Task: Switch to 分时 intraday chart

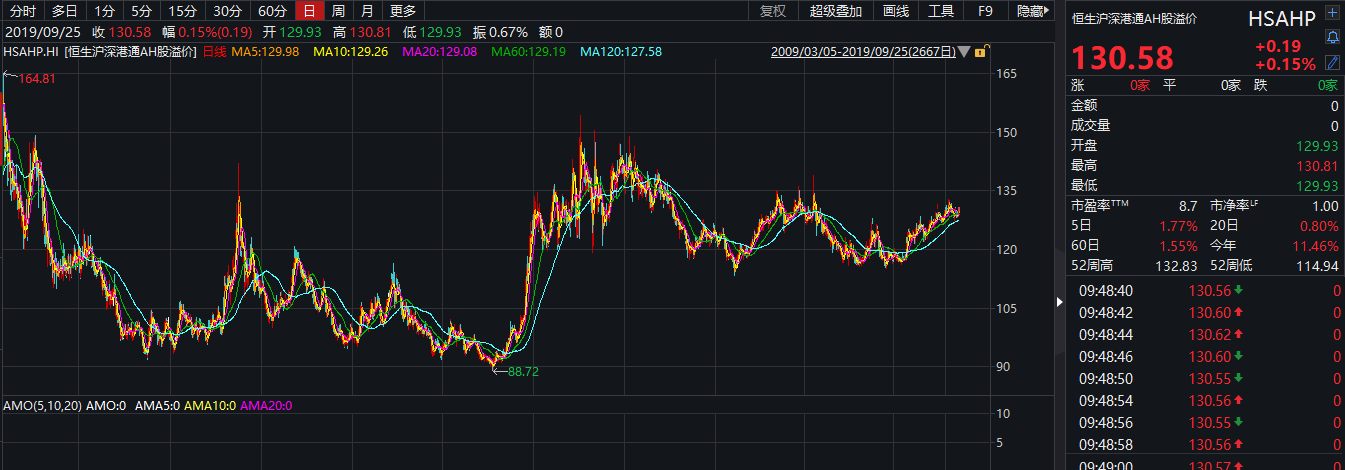Action: point(22,11)
